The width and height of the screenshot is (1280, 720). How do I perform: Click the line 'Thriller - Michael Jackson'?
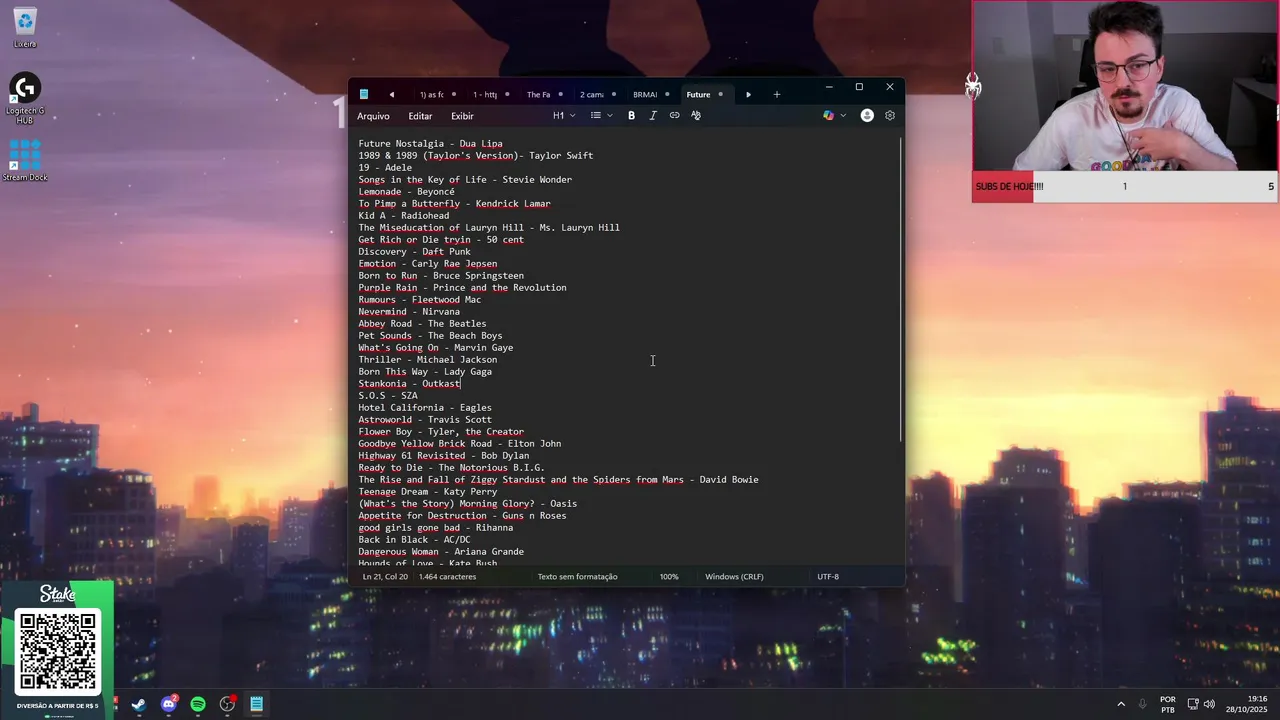427,360
